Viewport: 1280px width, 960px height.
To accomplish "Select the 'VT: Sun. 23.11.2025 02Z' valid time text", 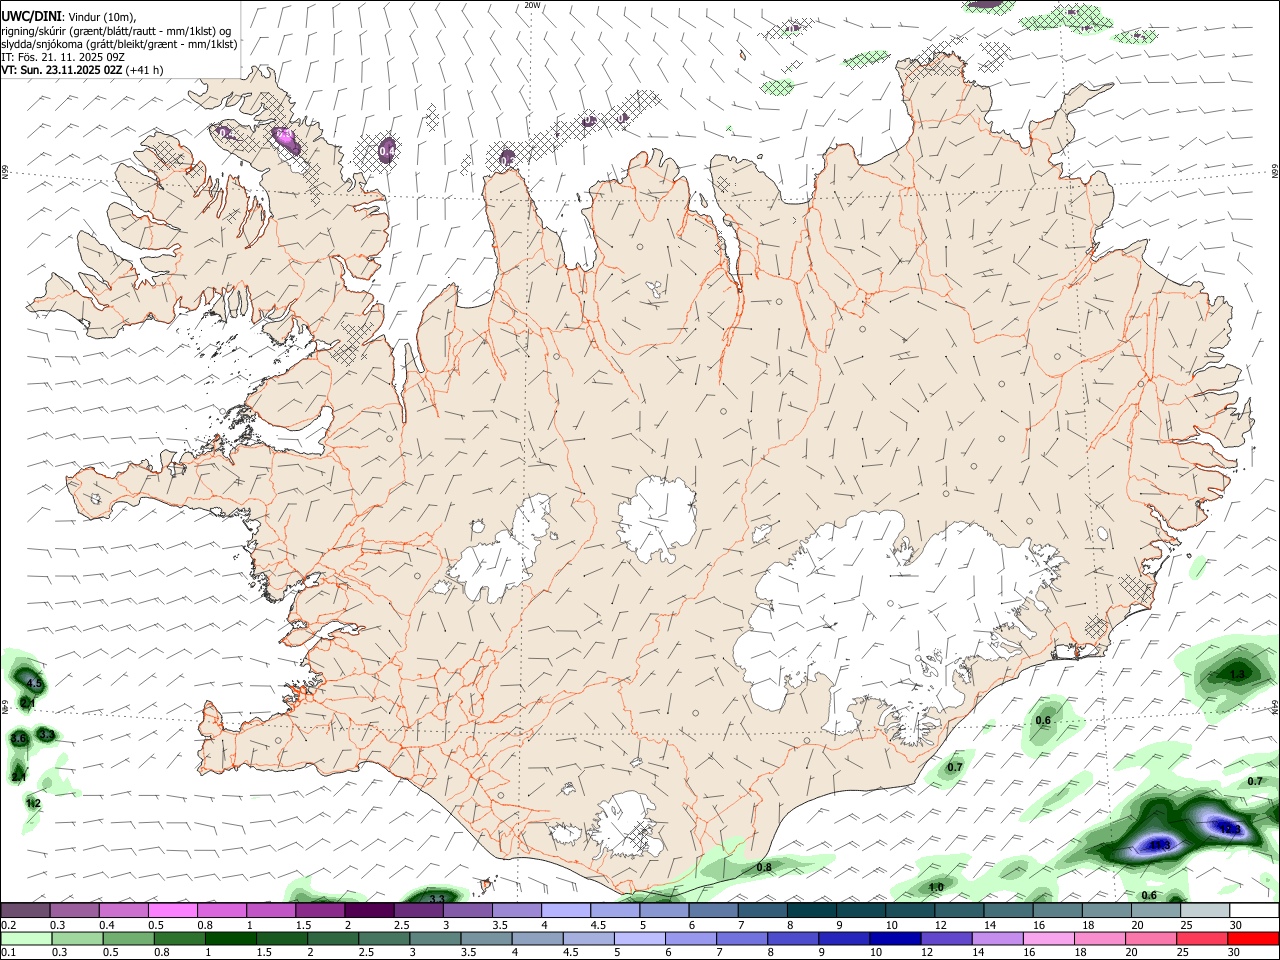I will tap(62, 70).
